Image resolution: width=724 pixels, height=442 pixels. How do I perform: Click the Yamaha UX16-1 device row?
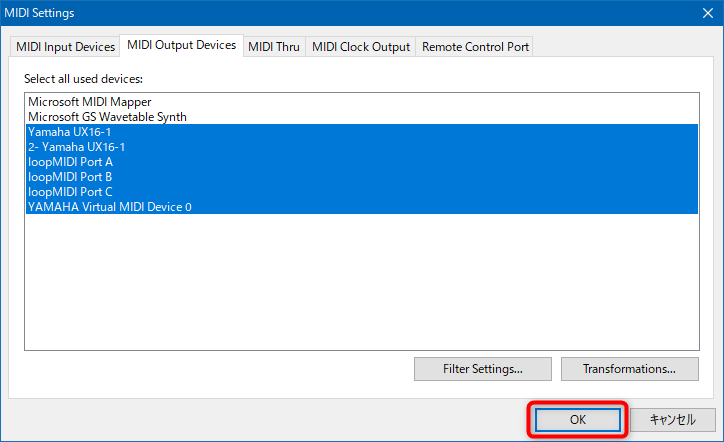point(362,132)
